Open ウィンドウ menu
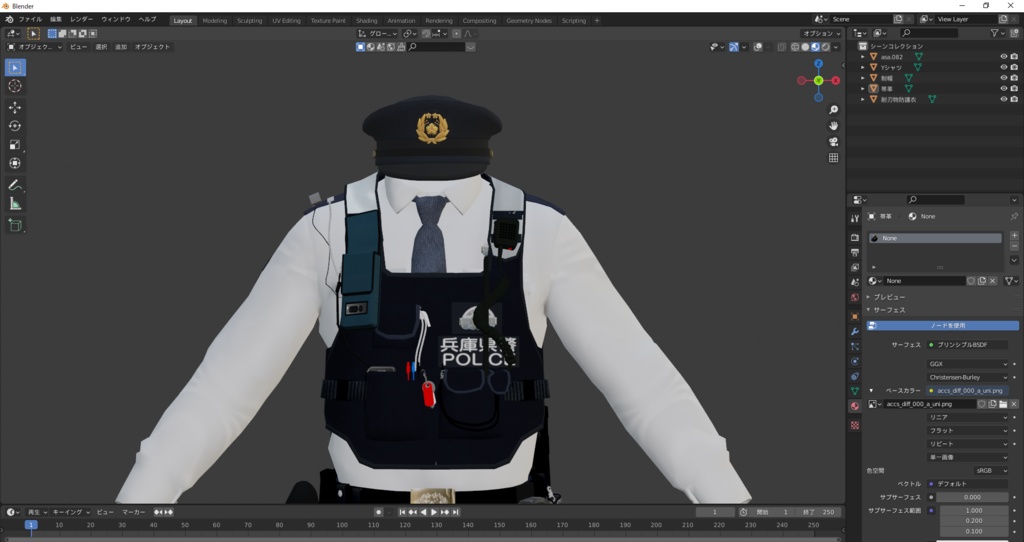Viewport: 1024px width, 542px height. tap(116, 20)
